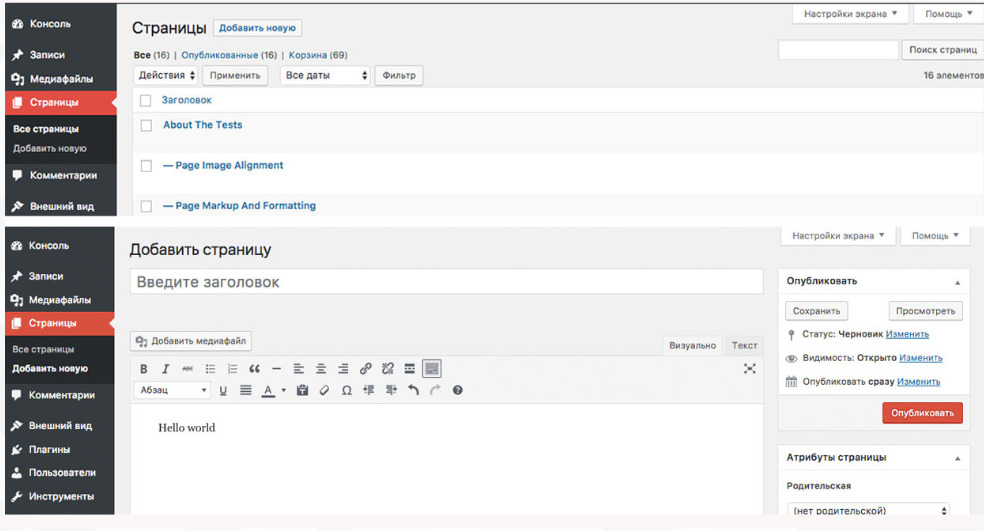Collapse the Атрибуты страницы box
The image size is (984, 531).
(x=958, y=458)
